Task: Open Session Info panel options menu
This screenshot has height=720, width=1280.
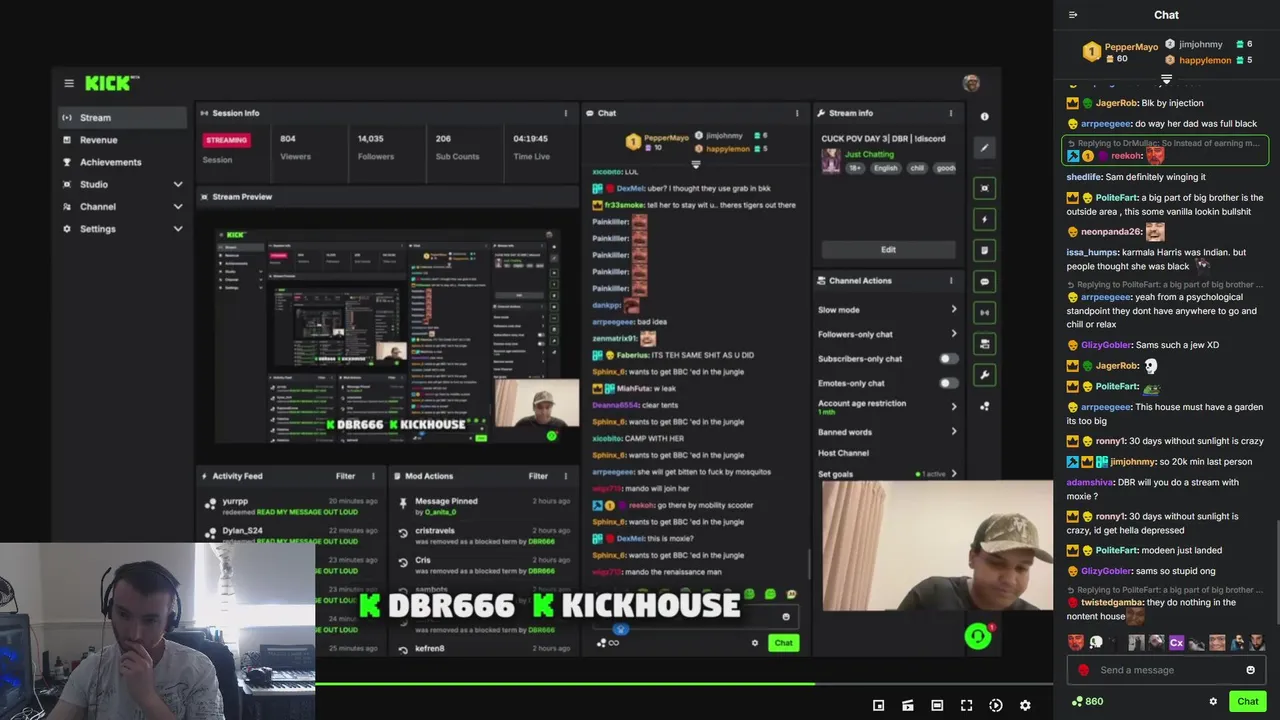Action: pos(566,113)
